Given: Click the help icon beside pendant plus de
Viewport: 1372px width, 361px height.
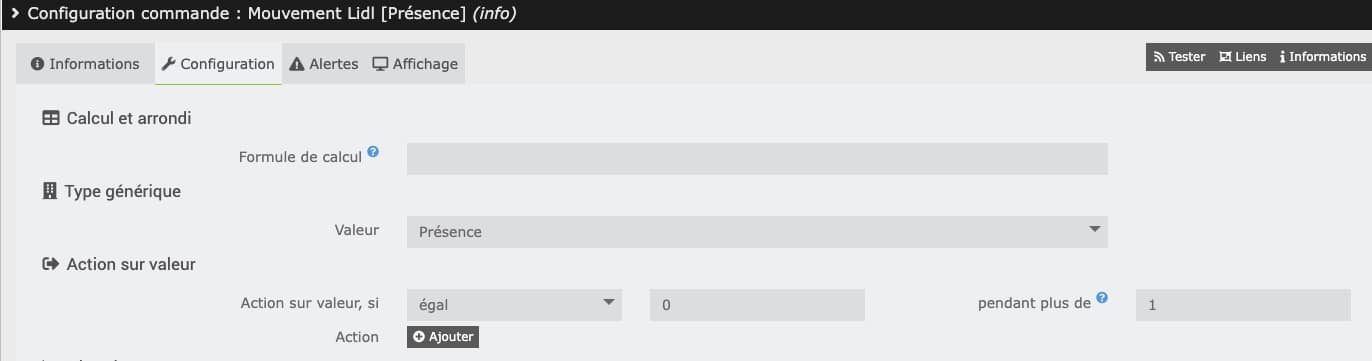Looking at the screenshot, I should click(1102, 298).
